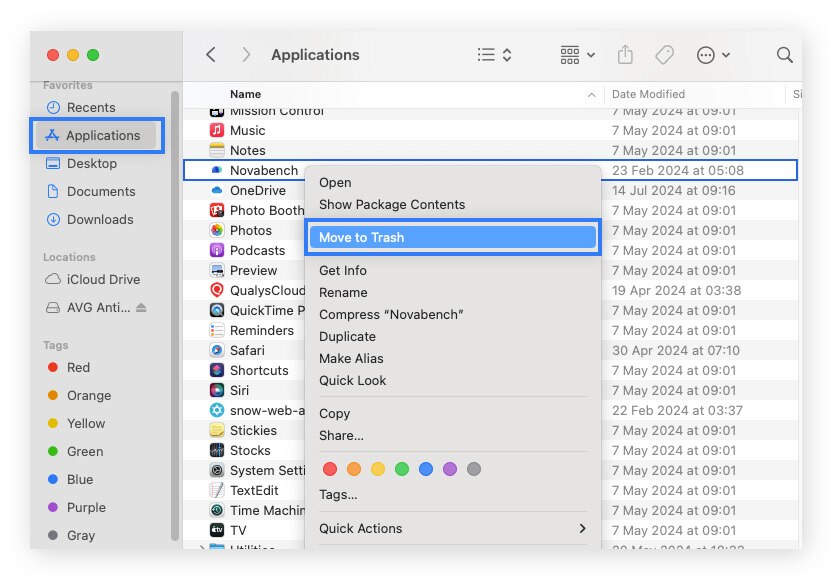The height and width of the screenshot is (580, 832).
Task: Click the tag toolbar icon
Action: [x=664, y=55]
